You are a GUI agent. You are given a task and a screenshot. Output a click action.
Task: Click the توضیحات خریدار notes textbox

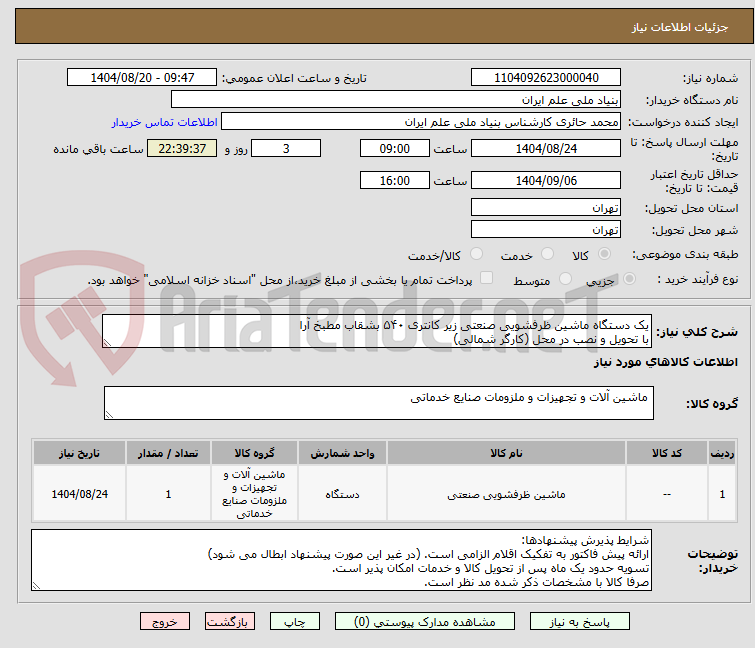341,560
